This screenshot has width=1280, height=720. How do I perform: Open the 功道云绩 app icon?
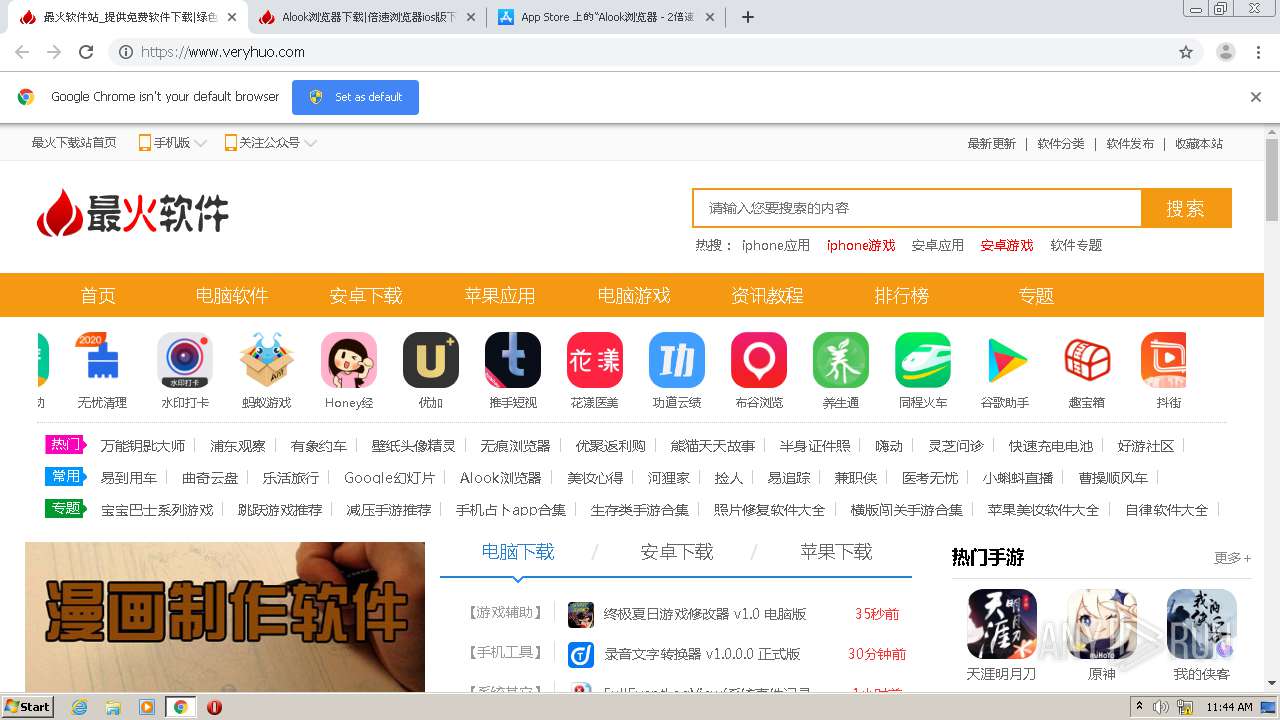pos(677,360)
